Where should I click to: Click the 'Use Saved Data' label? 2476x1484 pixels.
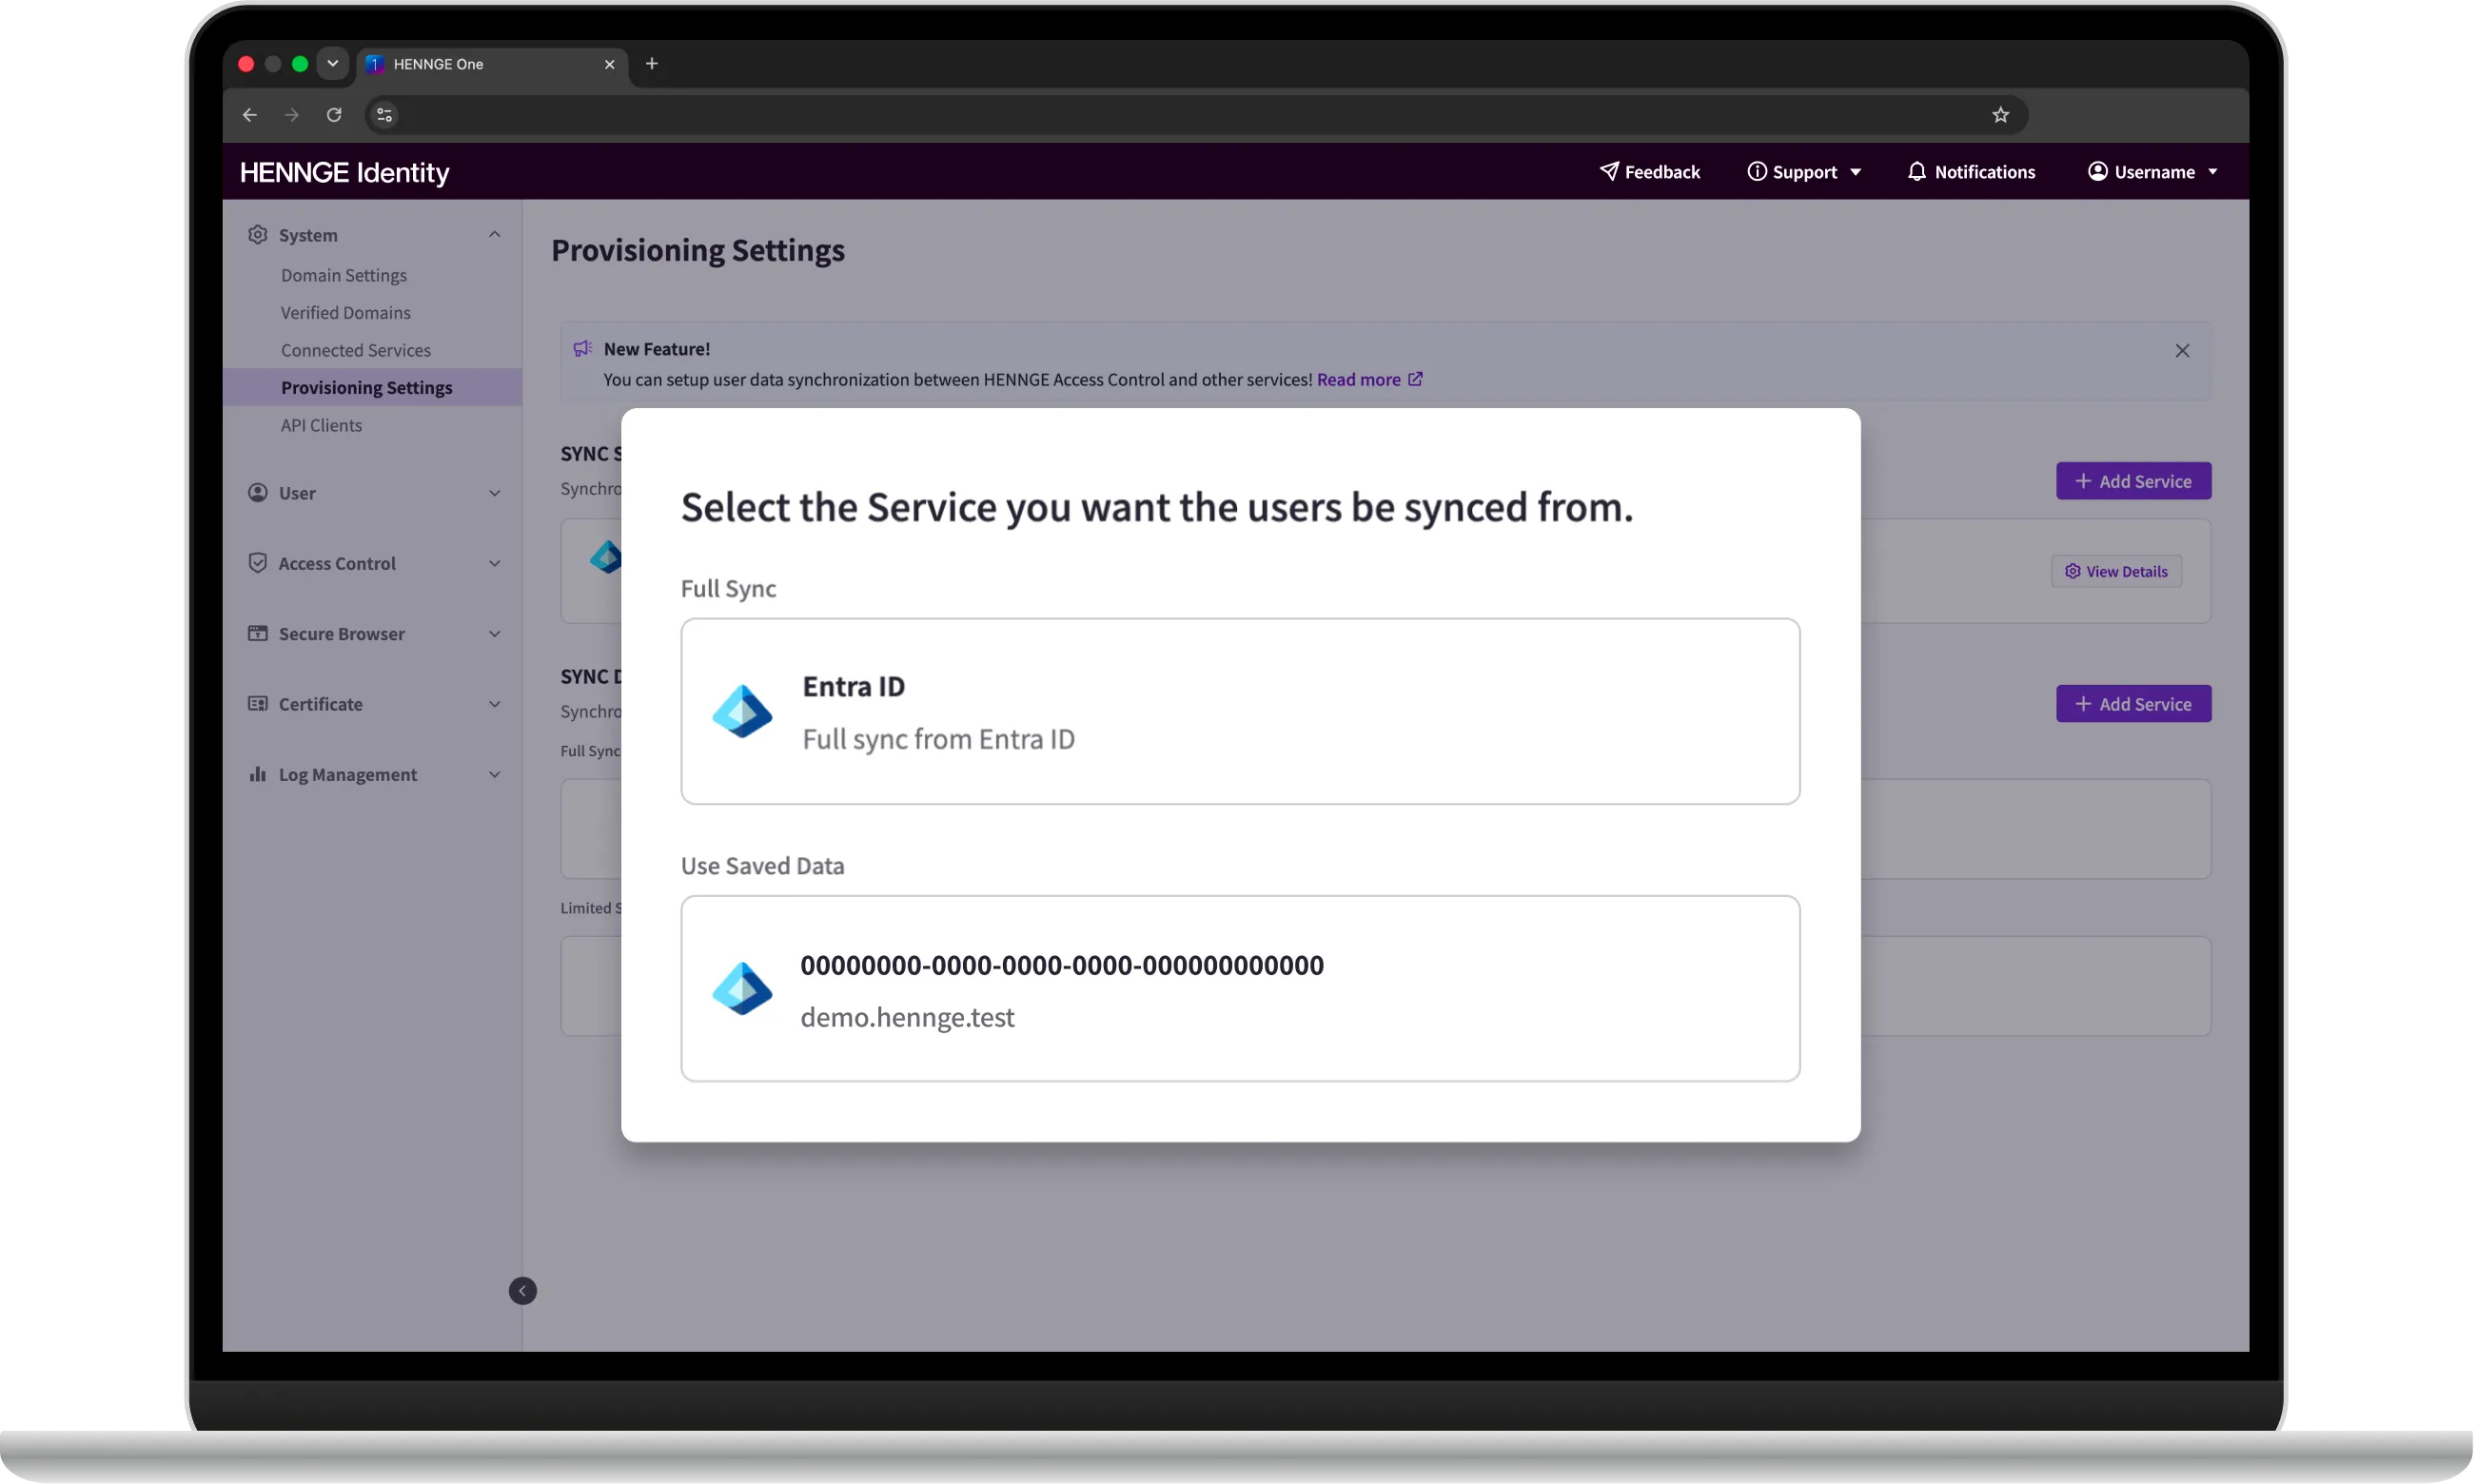pos(763,866)
